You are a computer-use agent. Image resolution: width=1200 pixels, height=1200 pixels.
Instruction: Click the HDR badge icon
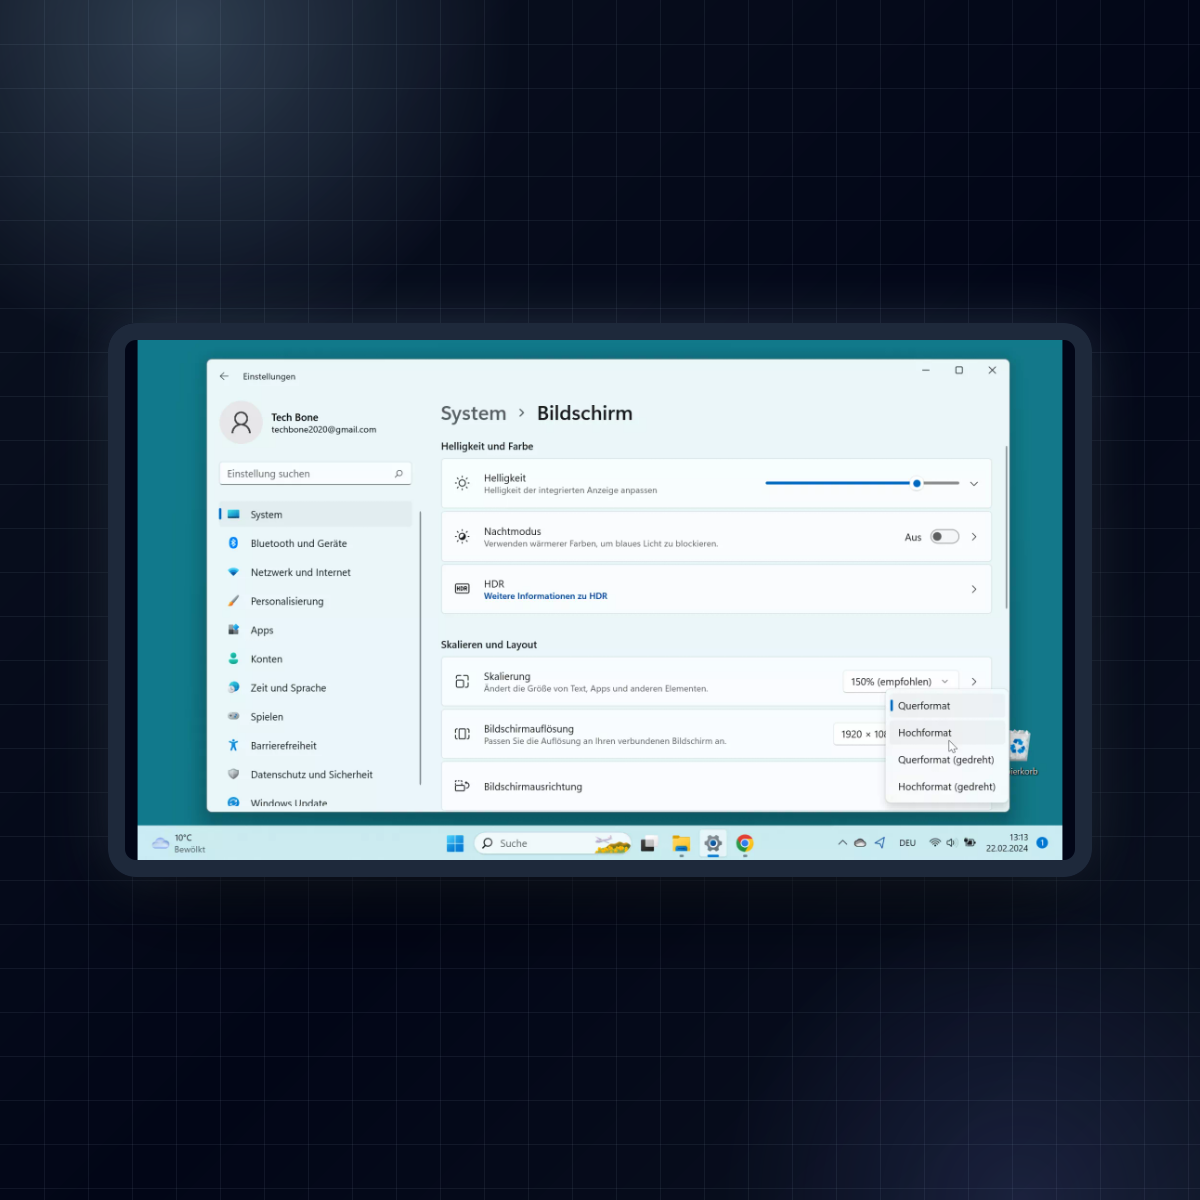click(462, 589)
